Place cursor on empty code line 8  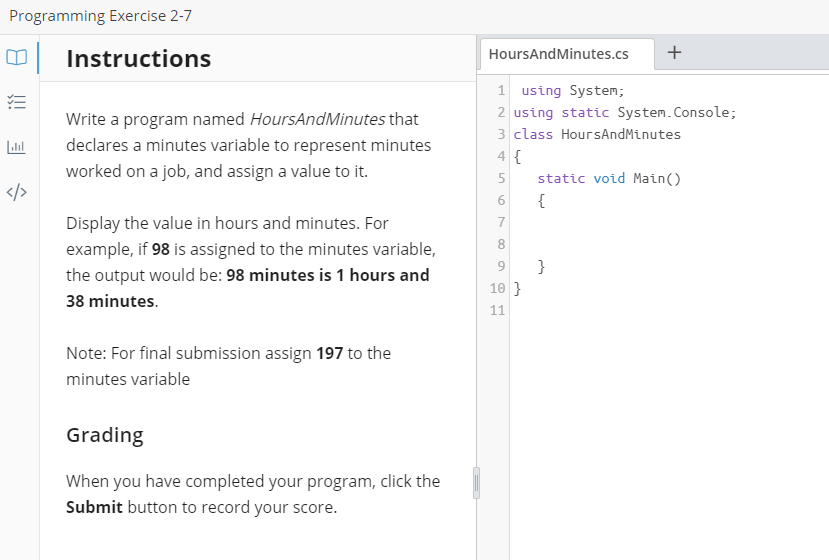(669, 244)
